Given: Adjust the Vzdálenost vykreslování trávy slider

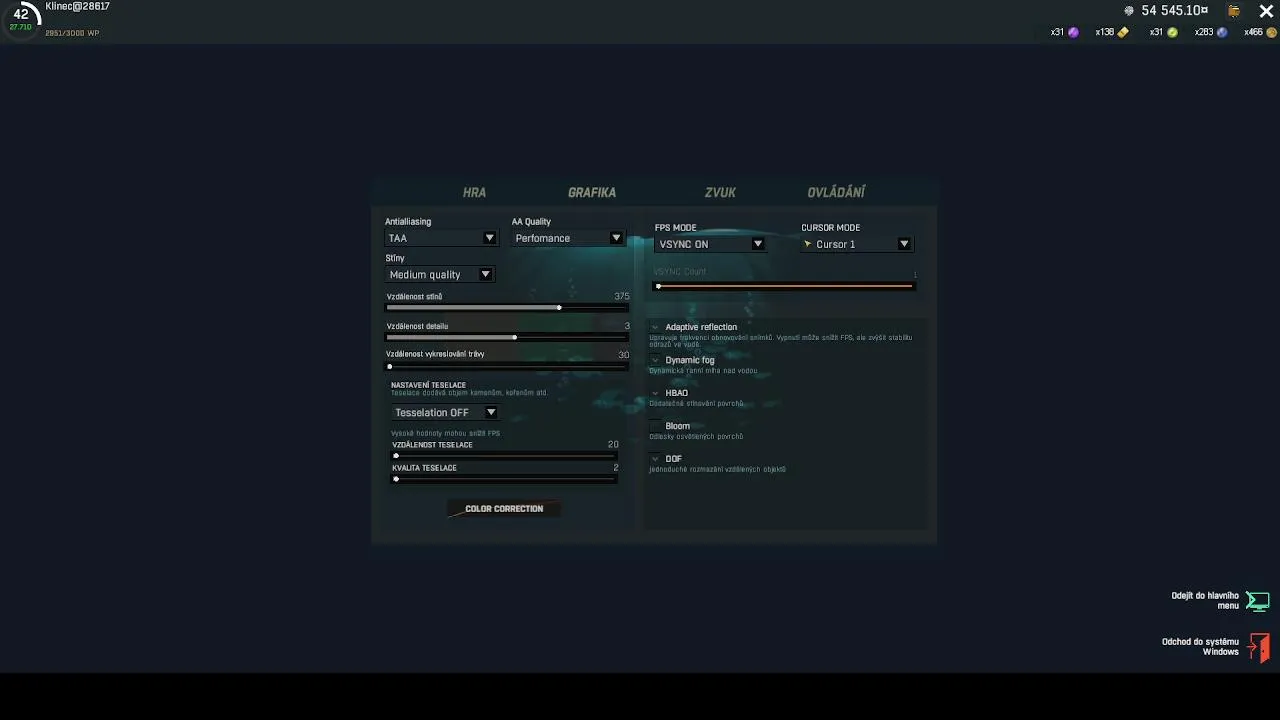Looking at the screenshot, I should pos(507,366).
